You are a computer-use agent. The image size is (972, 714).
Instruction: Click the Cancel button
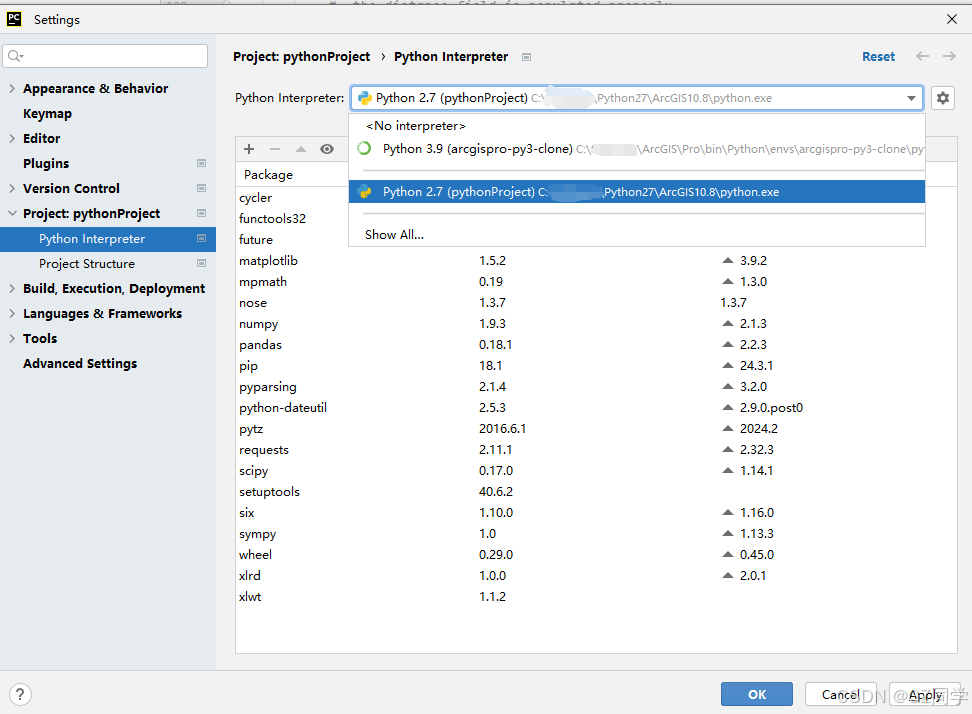coord(841,694)
